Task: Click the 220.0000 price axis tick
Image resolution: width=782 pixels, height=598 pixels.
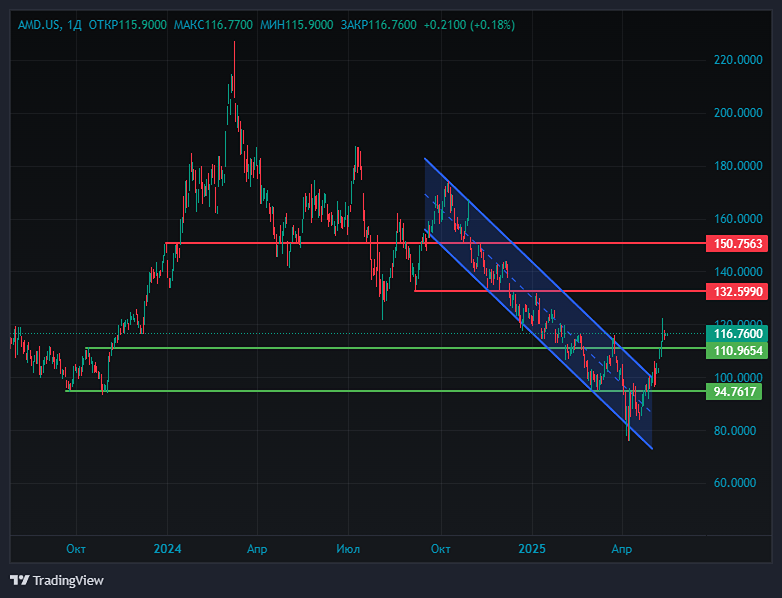Action: click(x=738, y=60)
